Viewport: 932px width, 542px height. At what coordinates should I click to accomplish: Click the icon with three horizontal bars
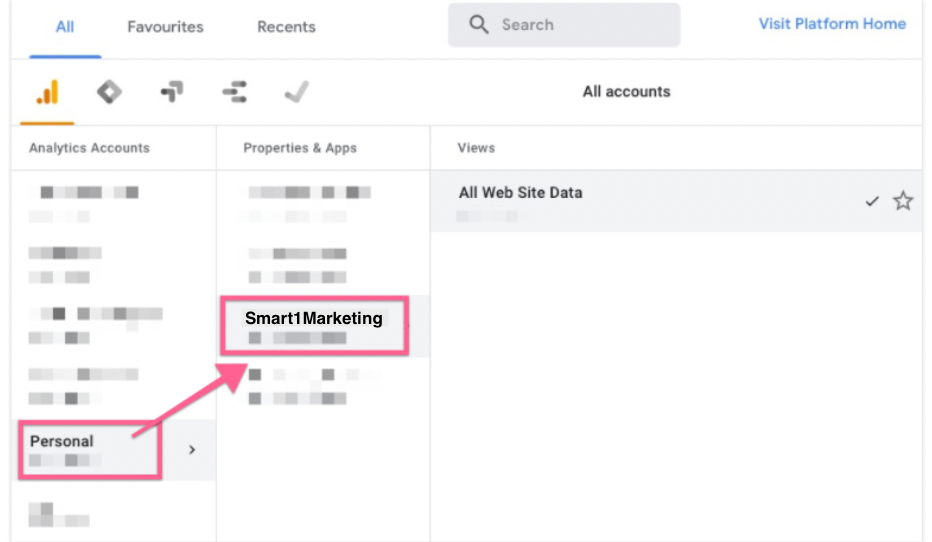(234, 93)
